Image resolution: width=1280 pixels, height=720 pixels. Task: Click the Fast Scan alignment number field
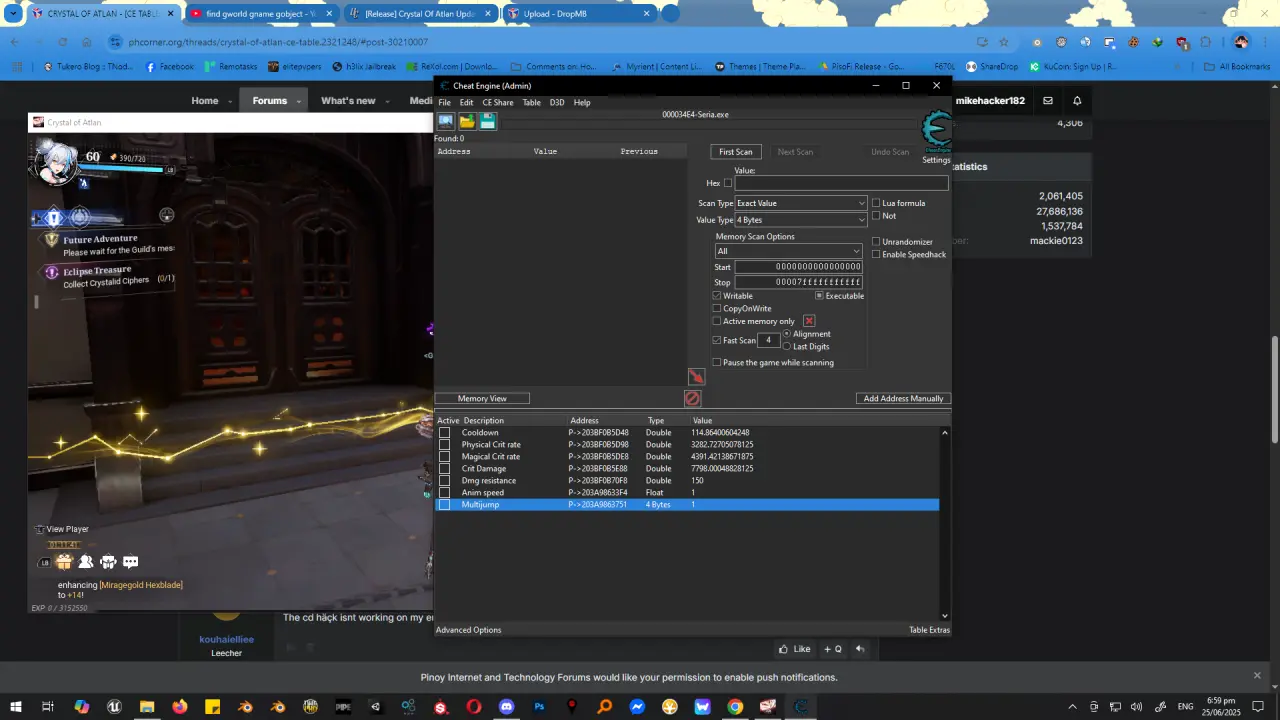(x=769, y=341)
